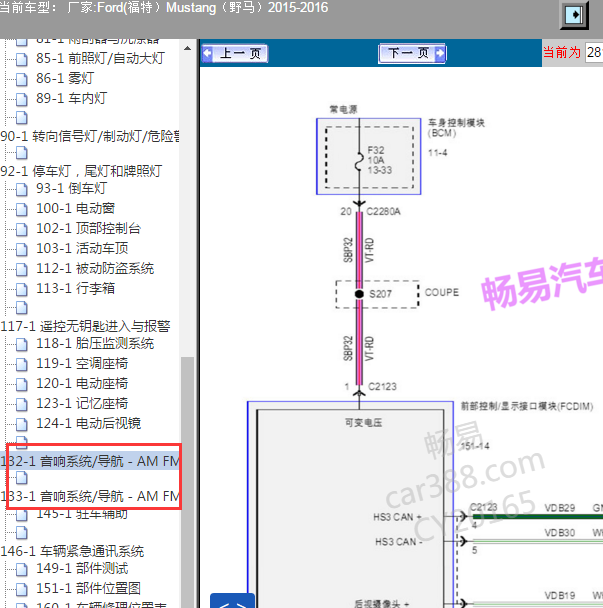Click page icon beside 149-1 部件测试
This screenshot has height=608, width=603.
coord(22,569)
